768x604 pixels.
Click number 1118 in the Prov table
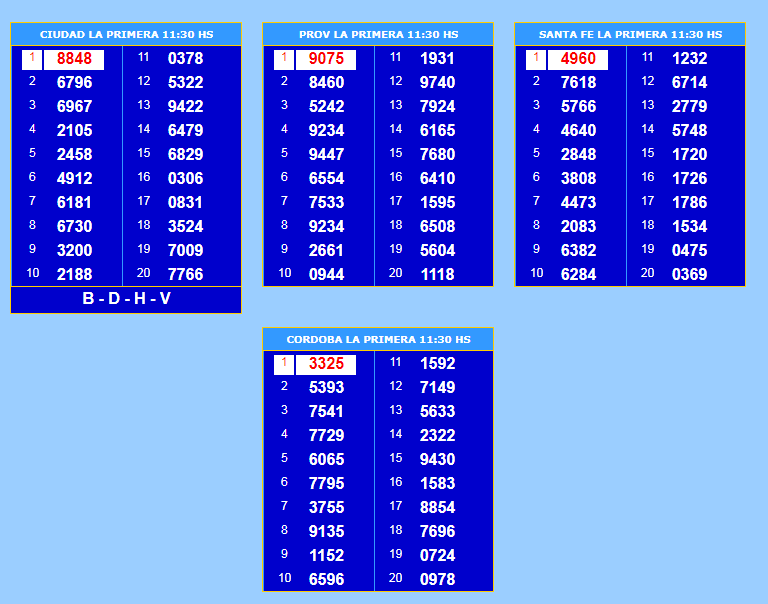[437, 274]
